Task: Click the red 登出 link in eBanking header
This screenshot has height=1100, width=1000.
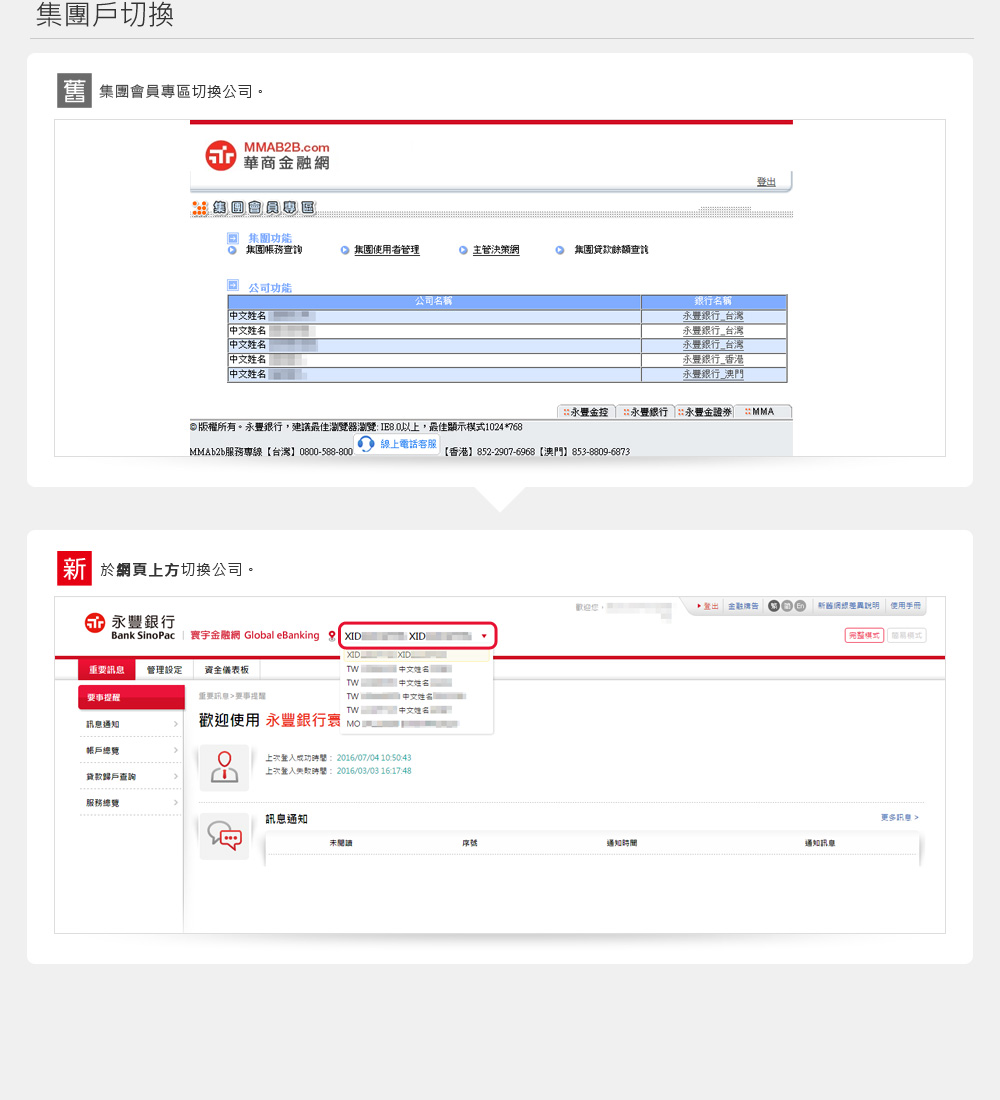Action: tap(708, 606)
